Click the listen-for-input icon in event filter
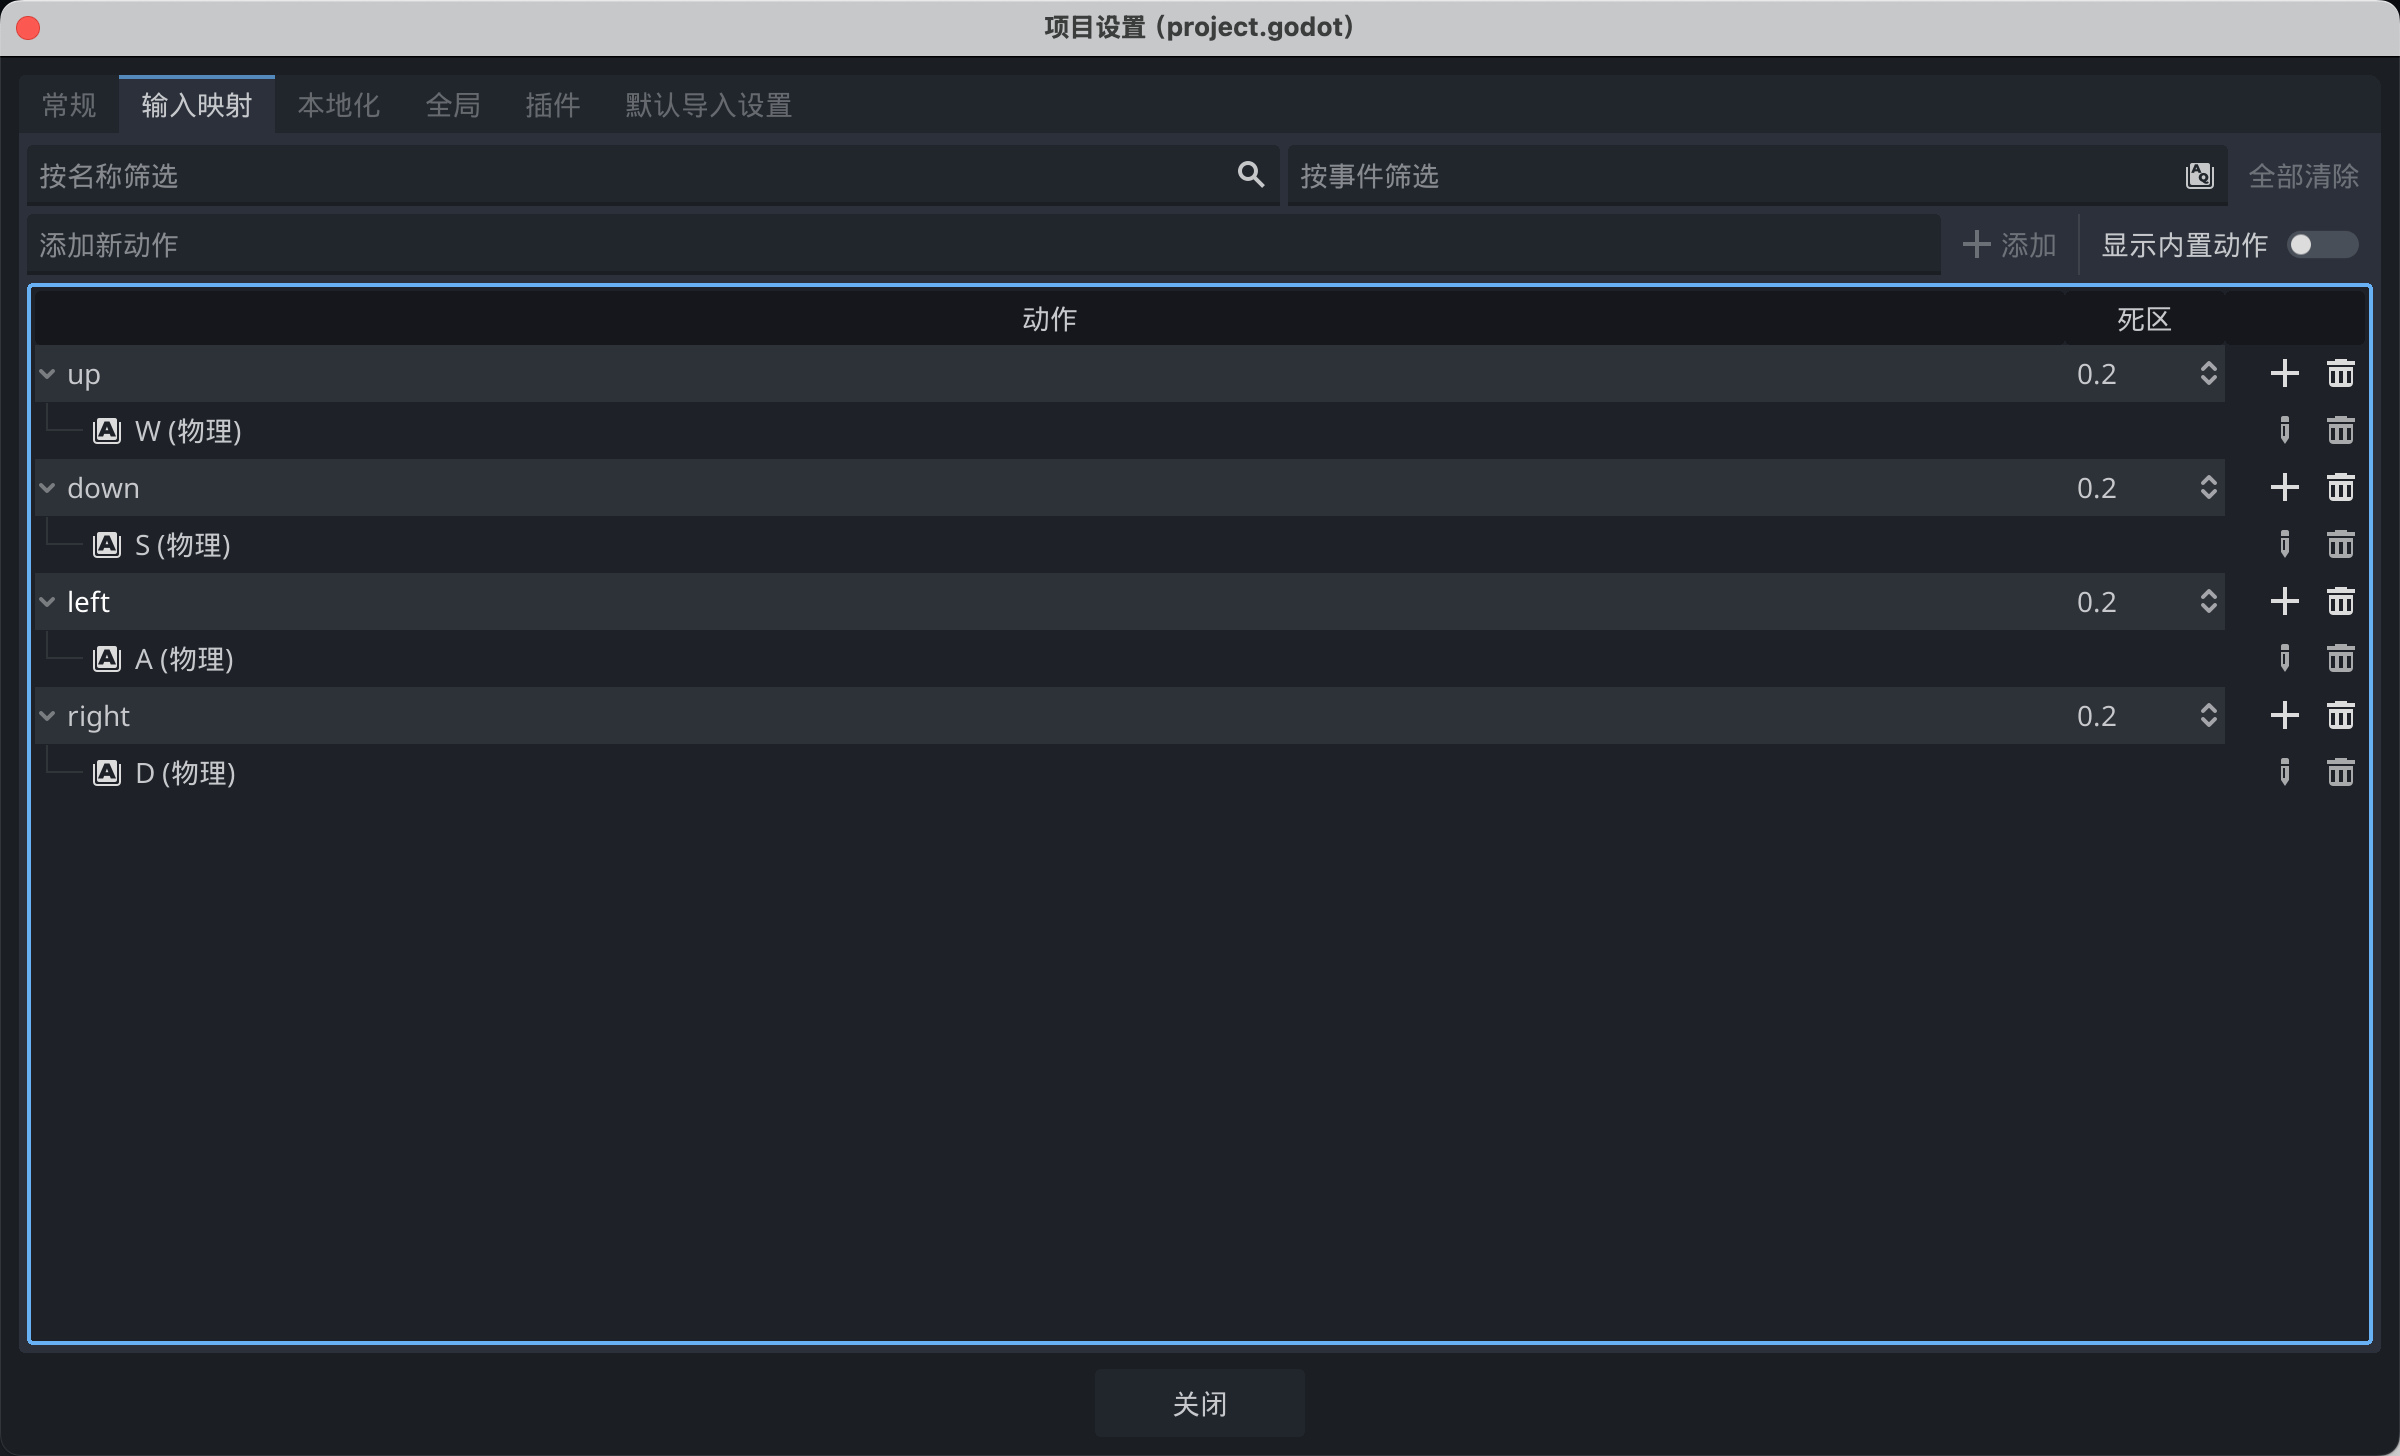 click(2199, 176)
